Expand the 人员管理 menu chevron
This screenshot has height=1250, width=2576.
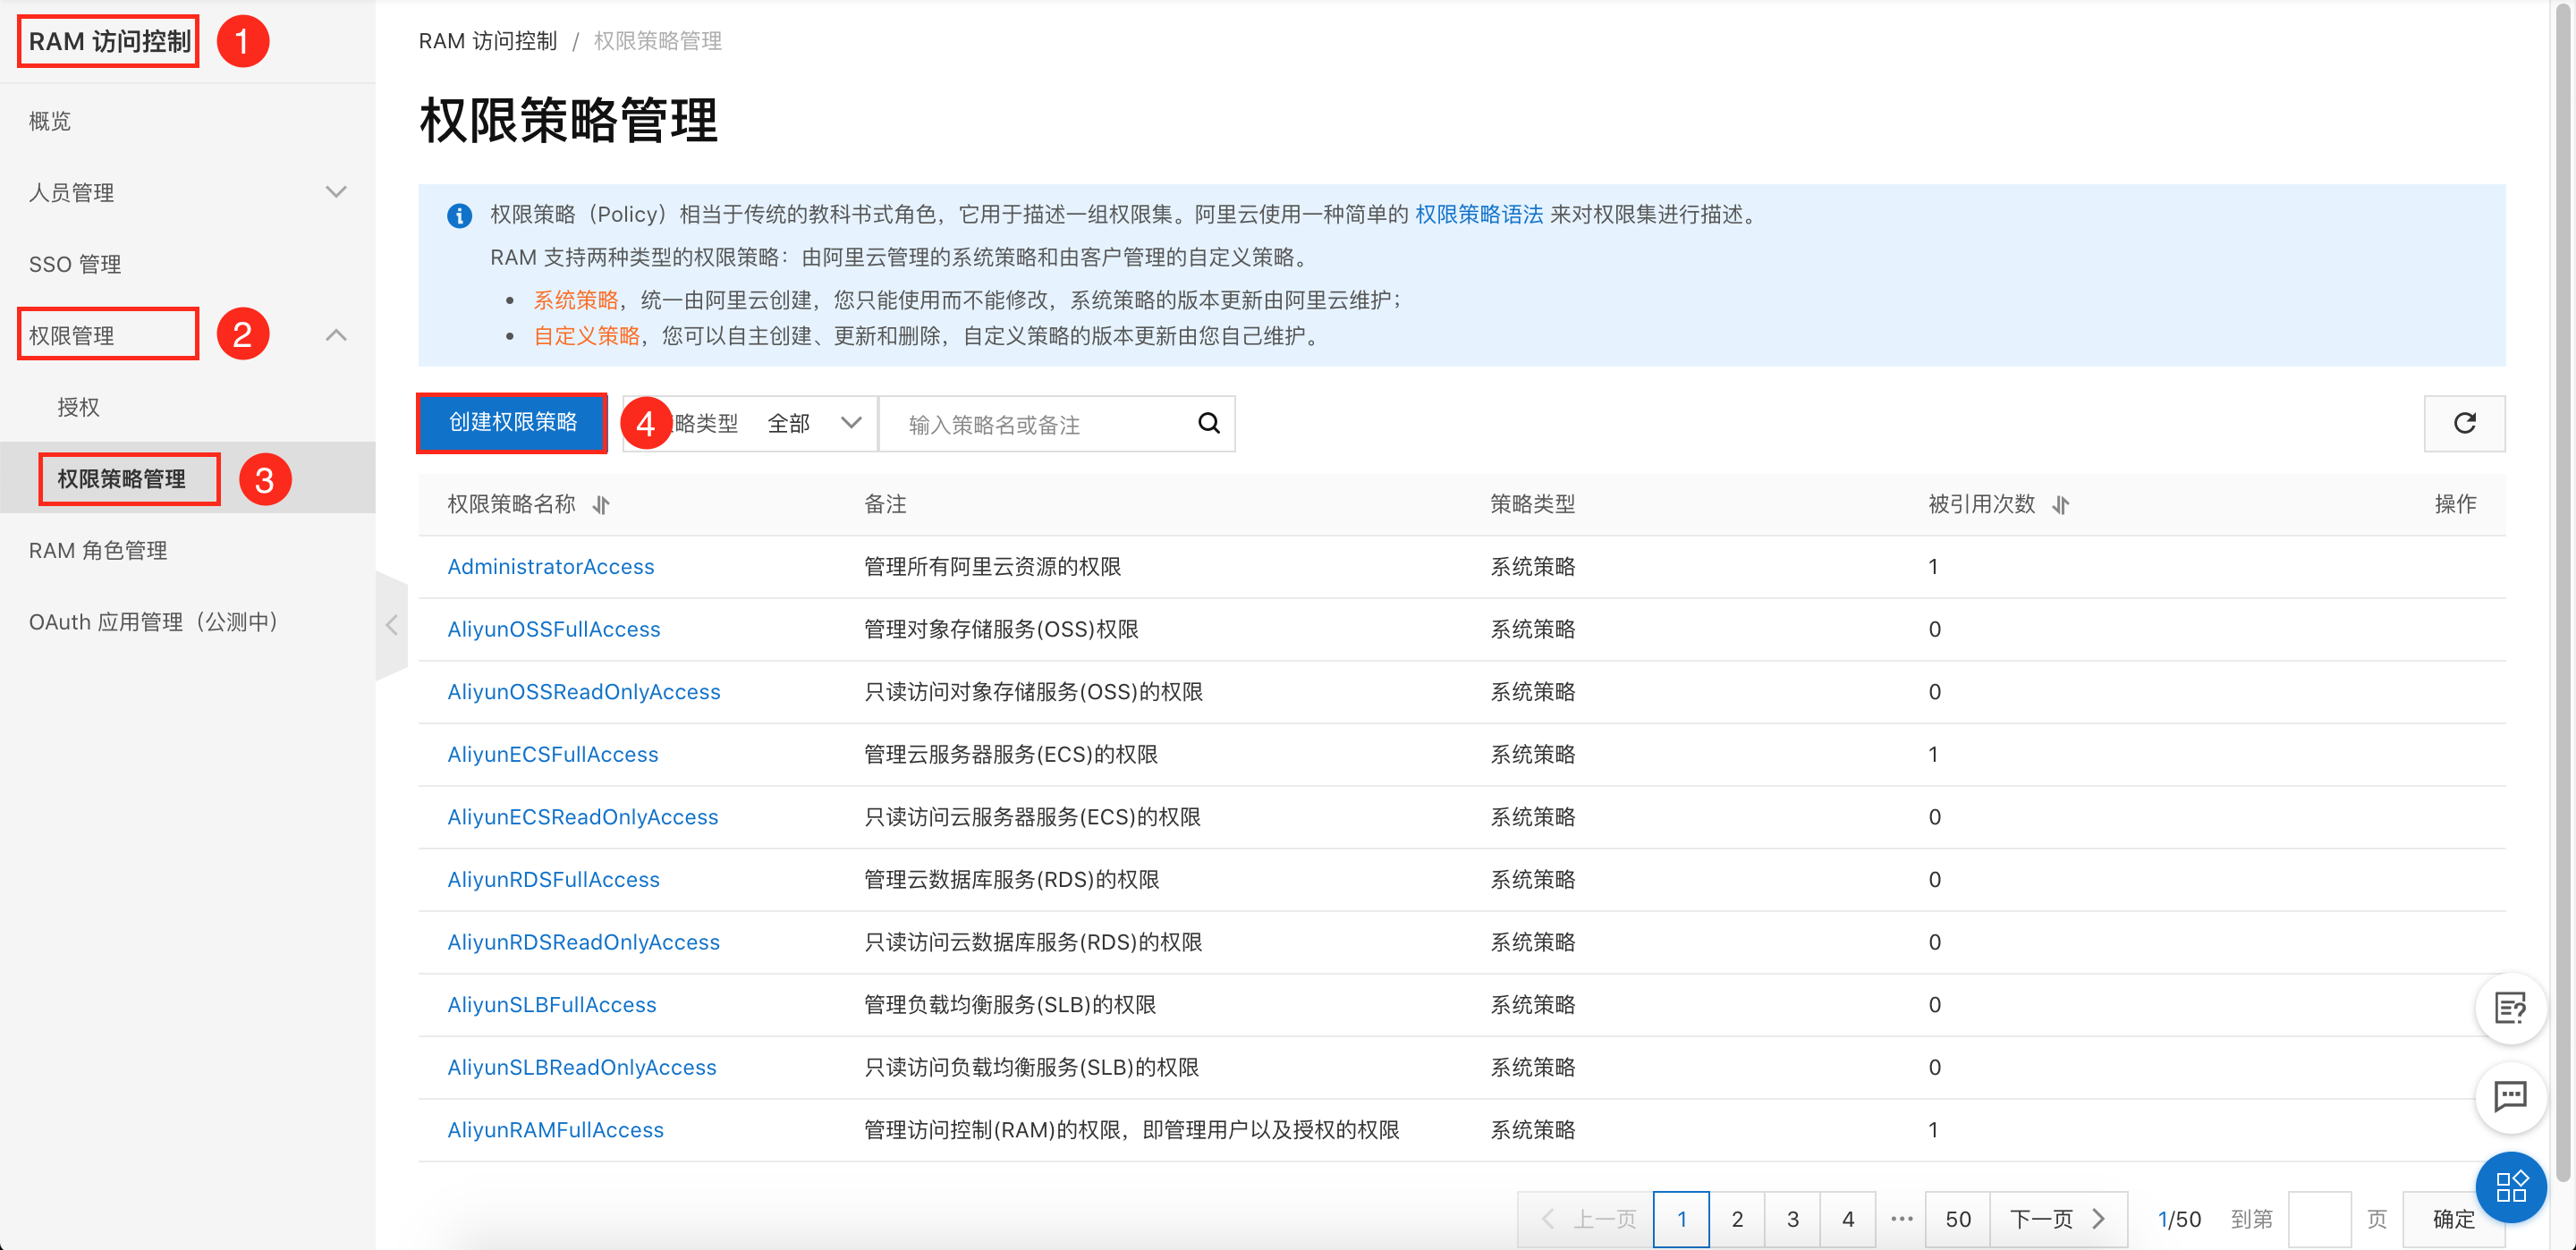coord(336,192)
